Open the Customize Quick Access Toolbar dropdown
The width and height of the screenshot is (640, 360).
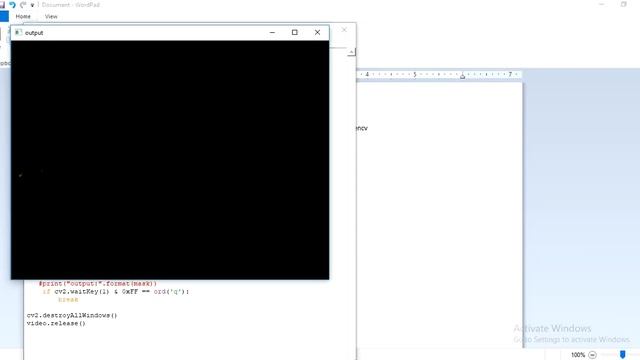pyautogui.click(x=32, y=5)
